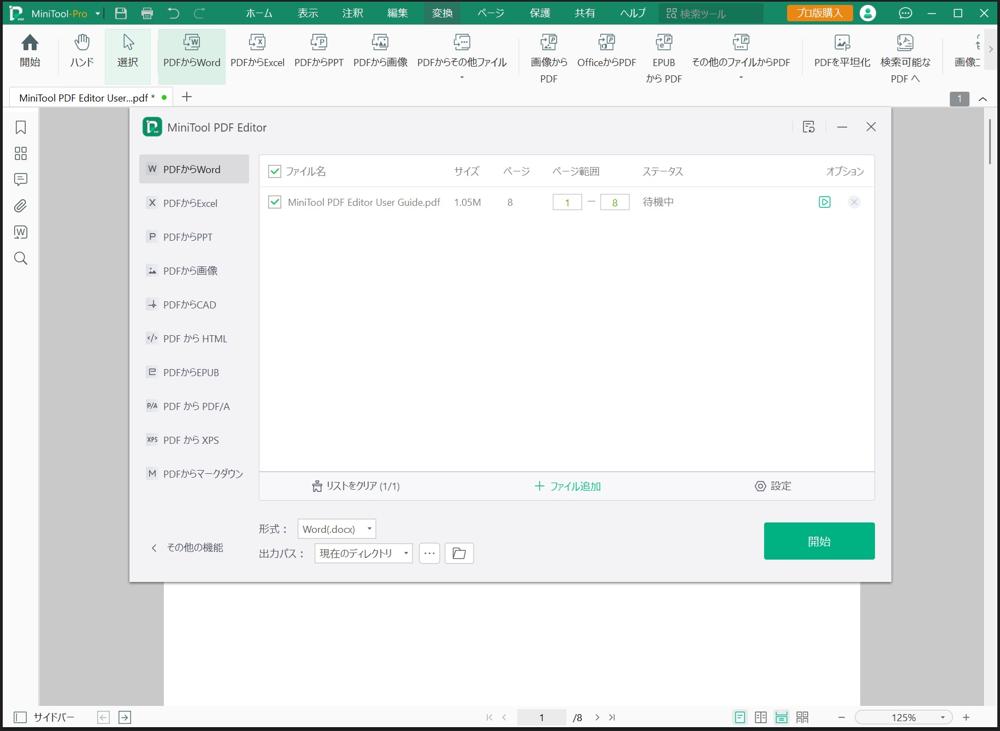The height and width of the screenshot is (731, 1000).
Task: Click PDFからPPT in the ribbon
Action: [319, 51]
